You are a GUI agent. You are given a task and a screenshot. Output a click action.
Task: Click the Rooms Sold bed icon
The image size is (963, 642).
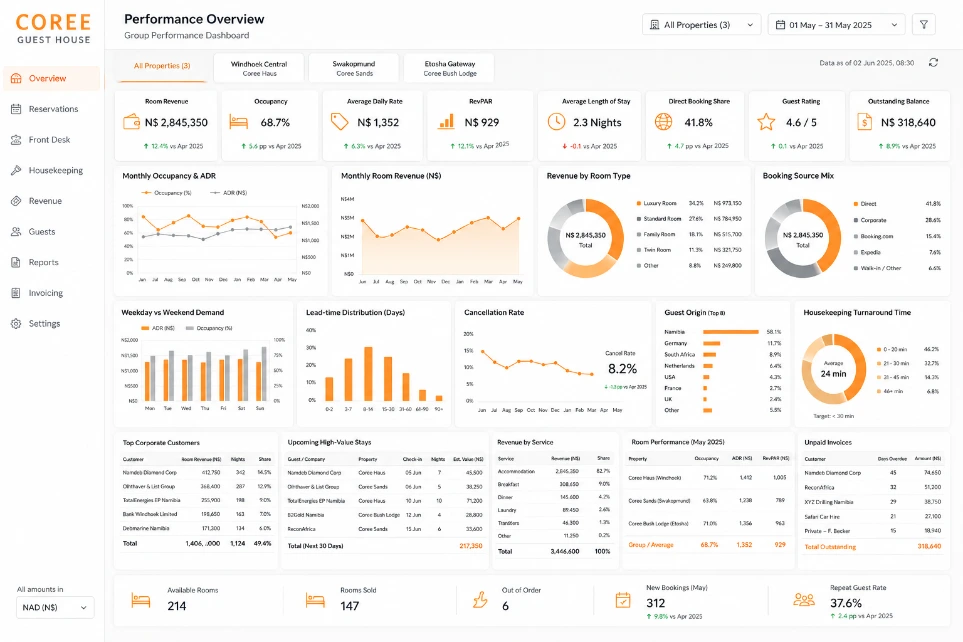point(315,600)
